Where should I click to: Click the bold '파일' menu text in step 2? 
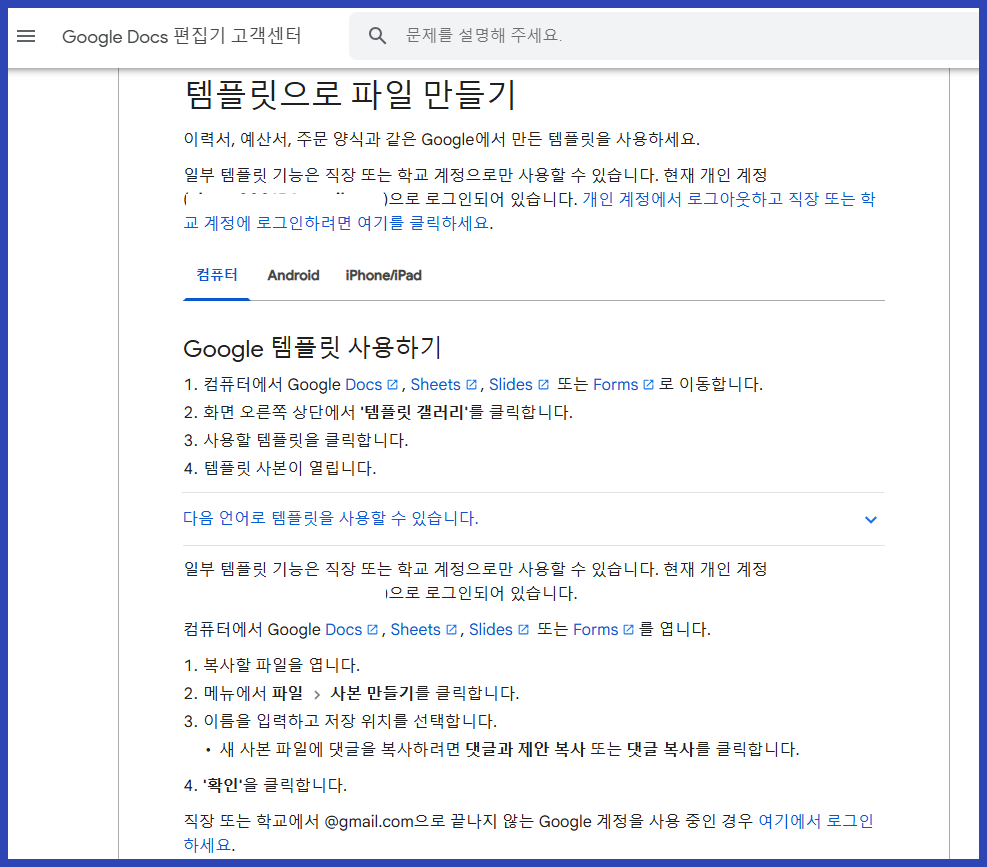pyautogui.click(x=287, y=693)
